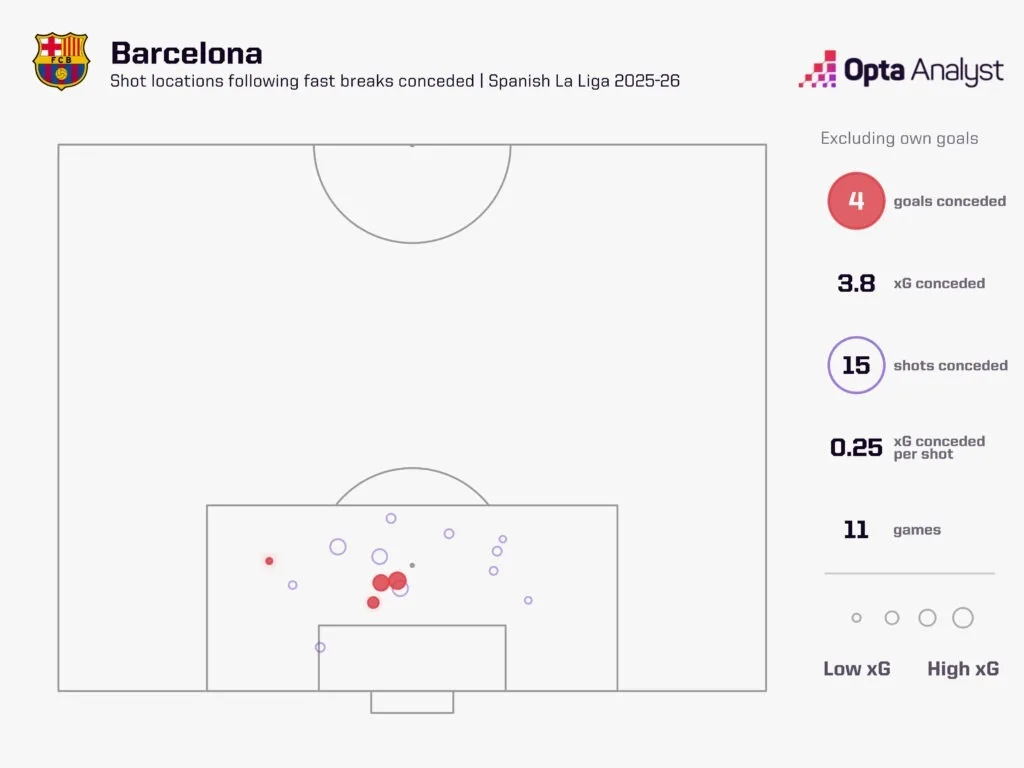Image resolution: width=1024 pixels, height=768 pixels.
Task: Click the FC Barcelona crest
Action: coord(62,61)
